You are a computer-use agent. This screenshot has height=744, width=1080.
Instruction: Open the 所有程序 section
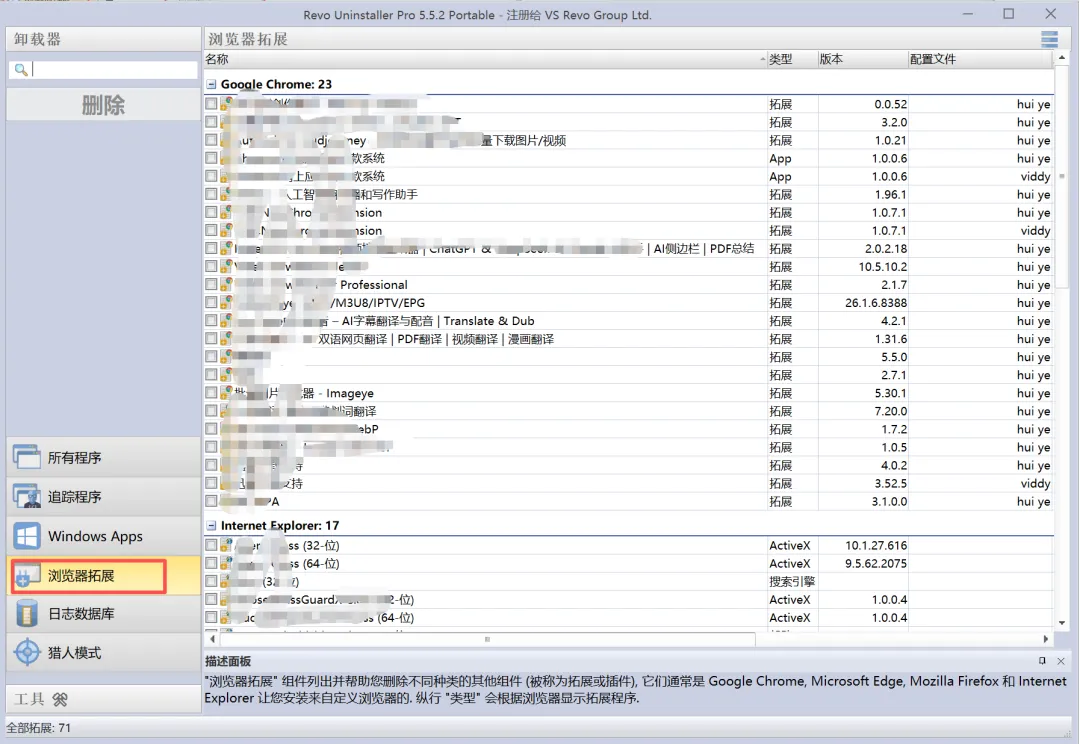(x=103, y=457)
